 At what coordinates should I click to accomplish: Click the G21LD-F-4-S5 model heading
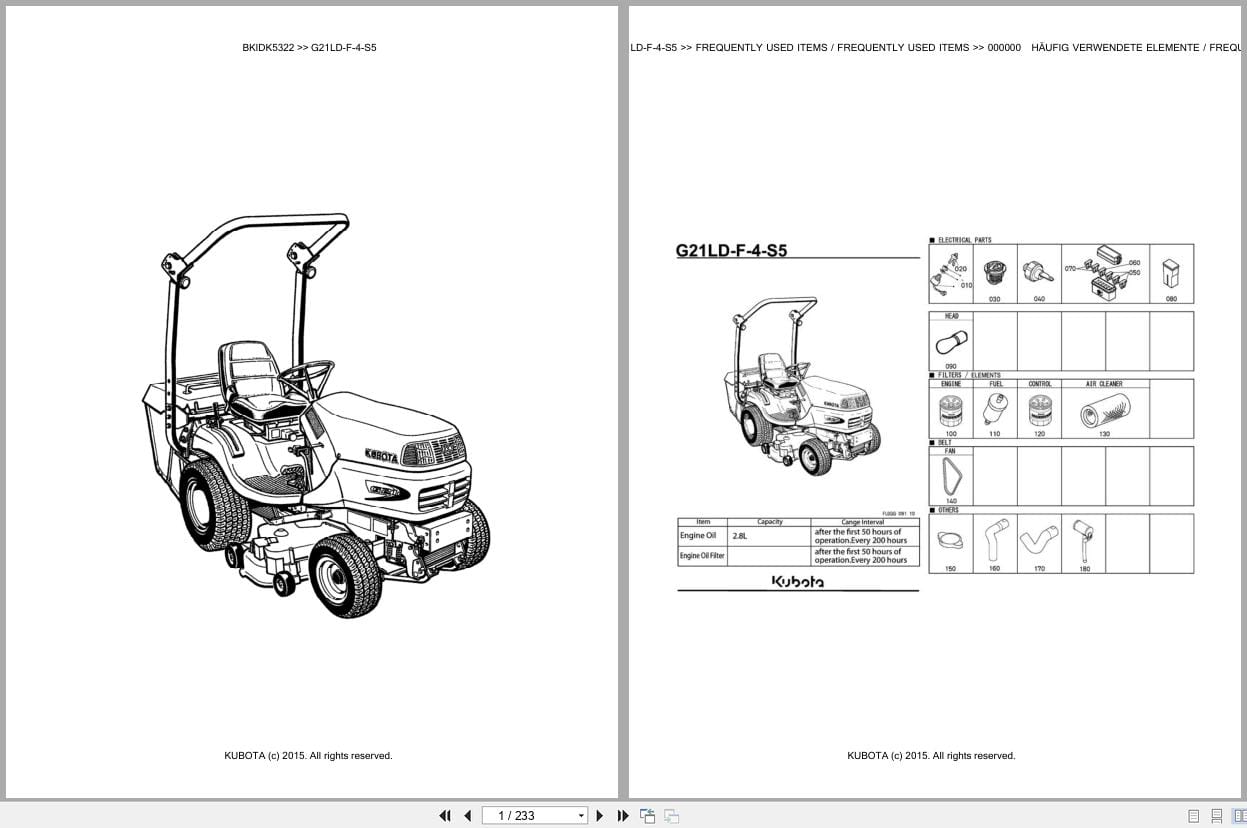(731, 251)
